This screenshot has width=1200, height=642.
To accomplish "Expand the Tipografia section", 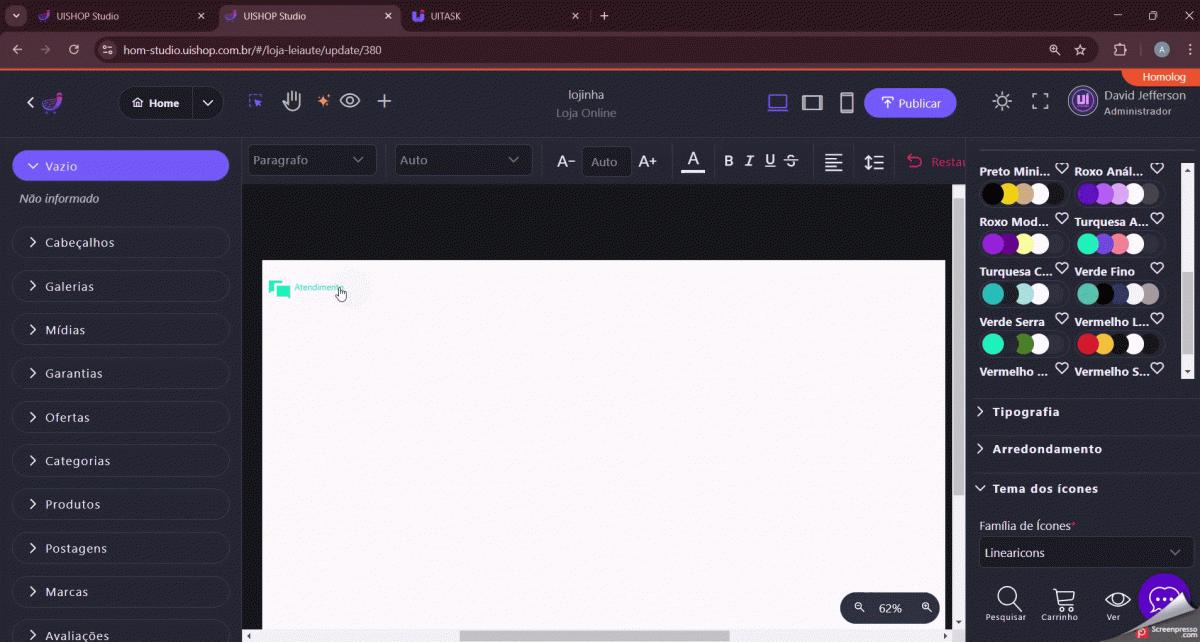I will [x=1025, y=412].
